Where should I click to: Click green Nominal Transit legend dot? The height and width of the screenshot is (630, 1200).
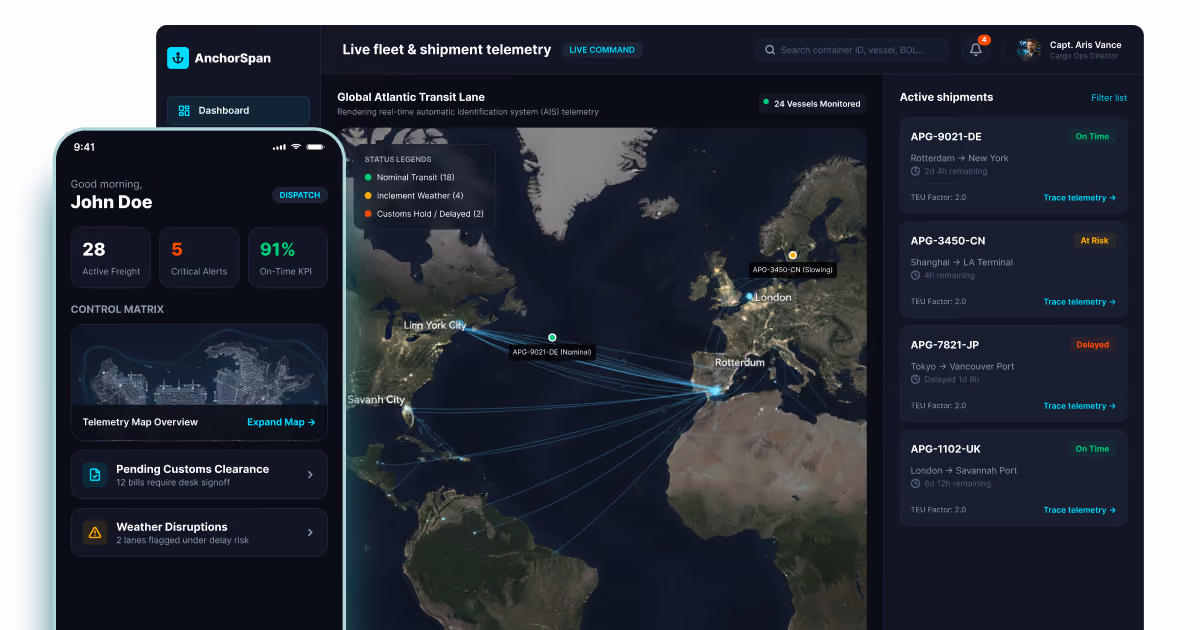pos(368,177)
